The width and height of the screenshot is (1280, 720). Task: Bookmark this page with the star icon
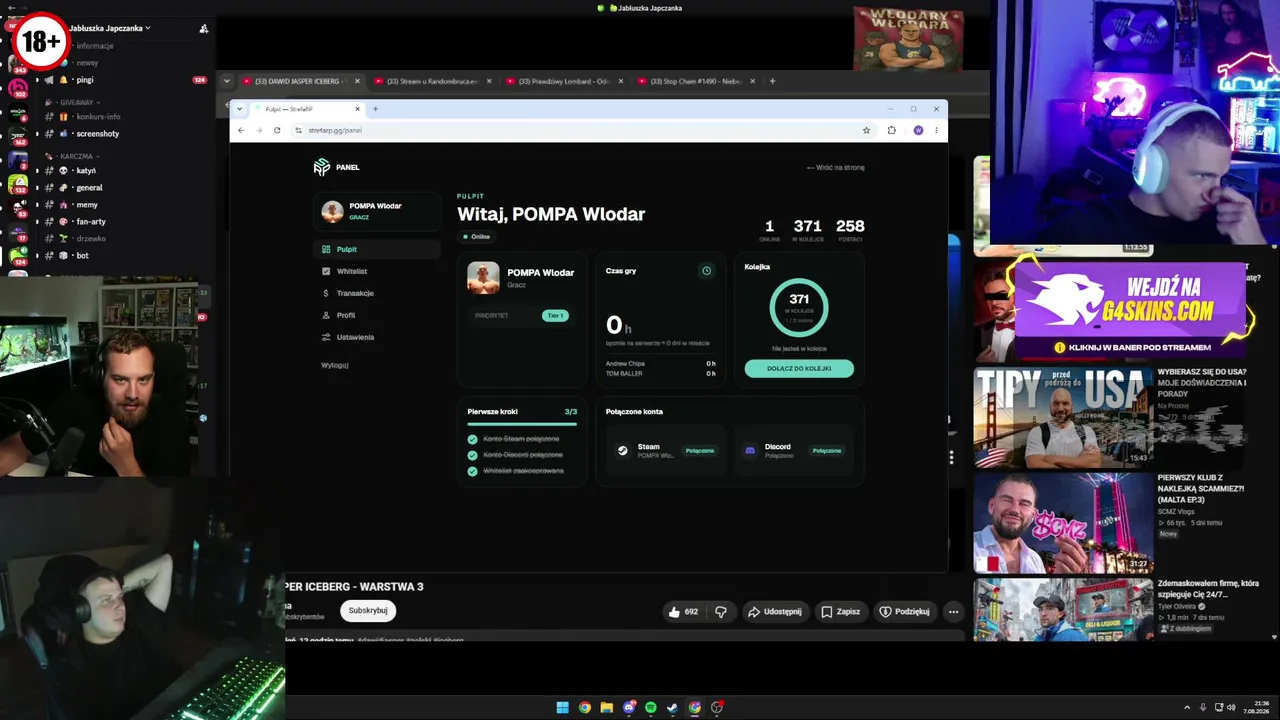pos(866,130)
